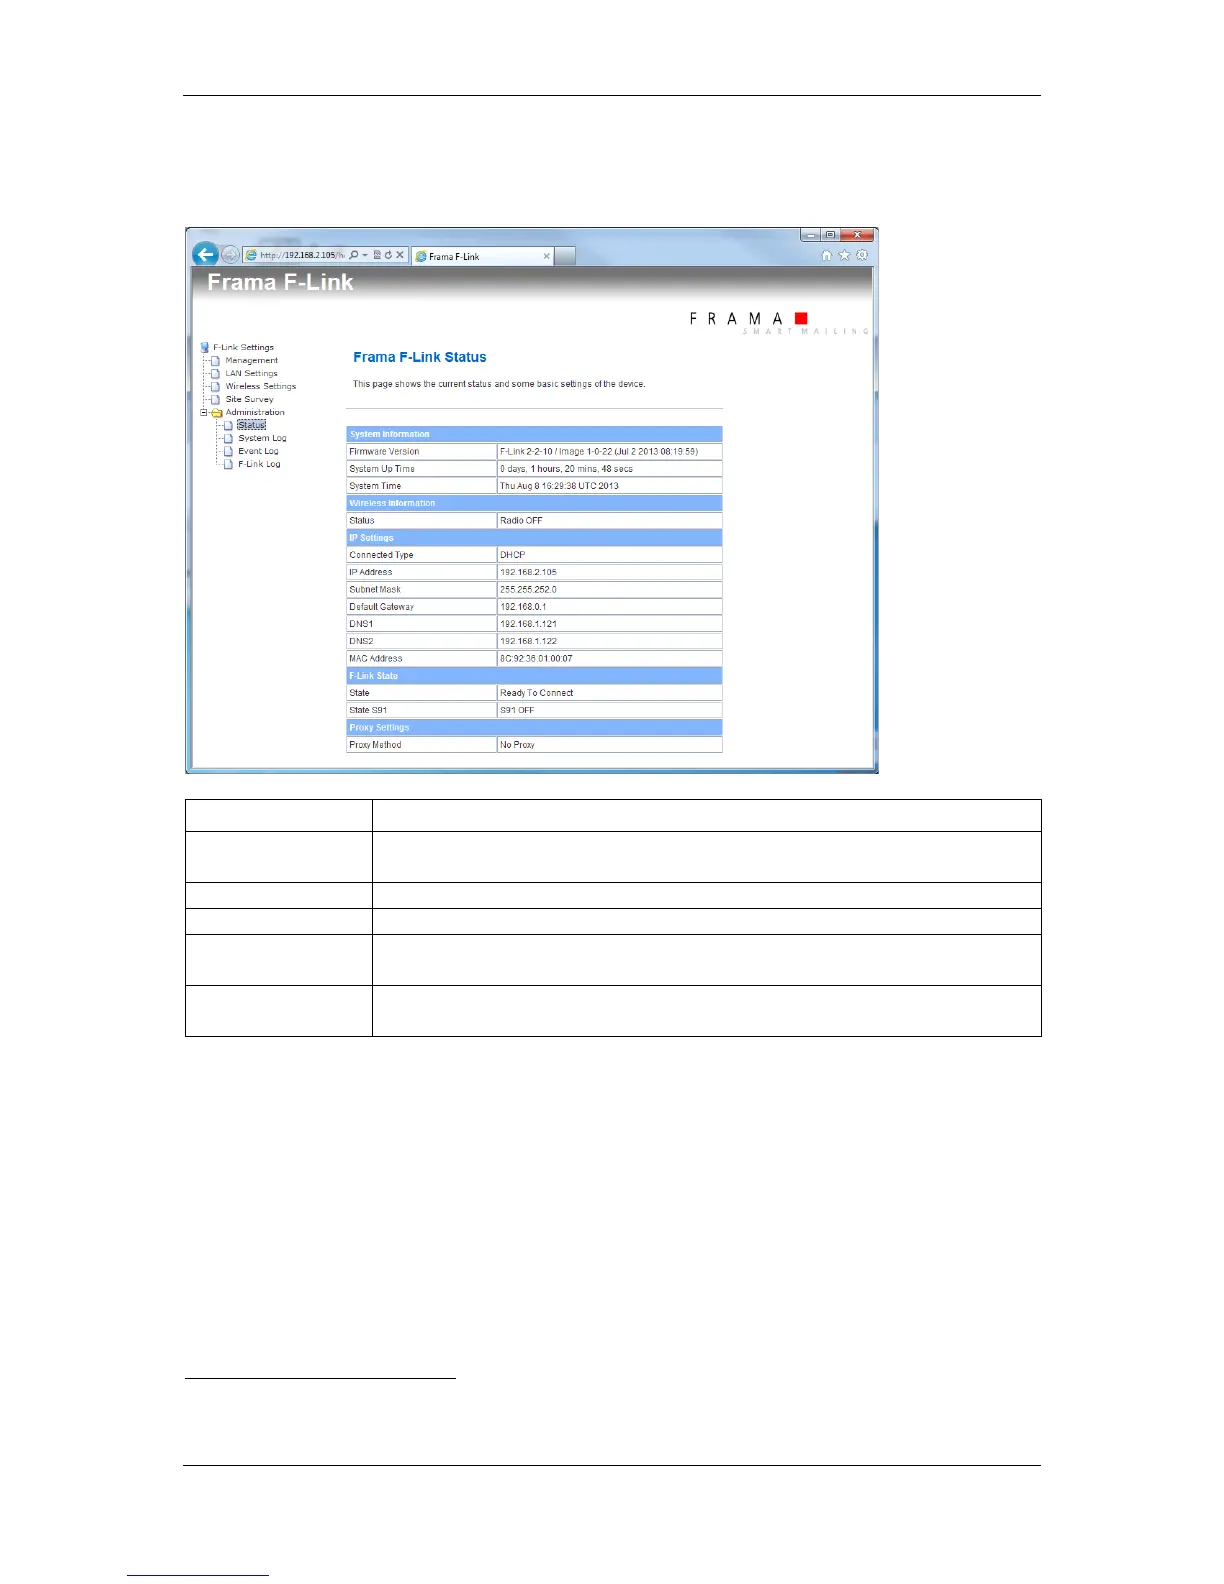Minimize the browser window
The image size is (1224, 1584).
pos(811,235)
